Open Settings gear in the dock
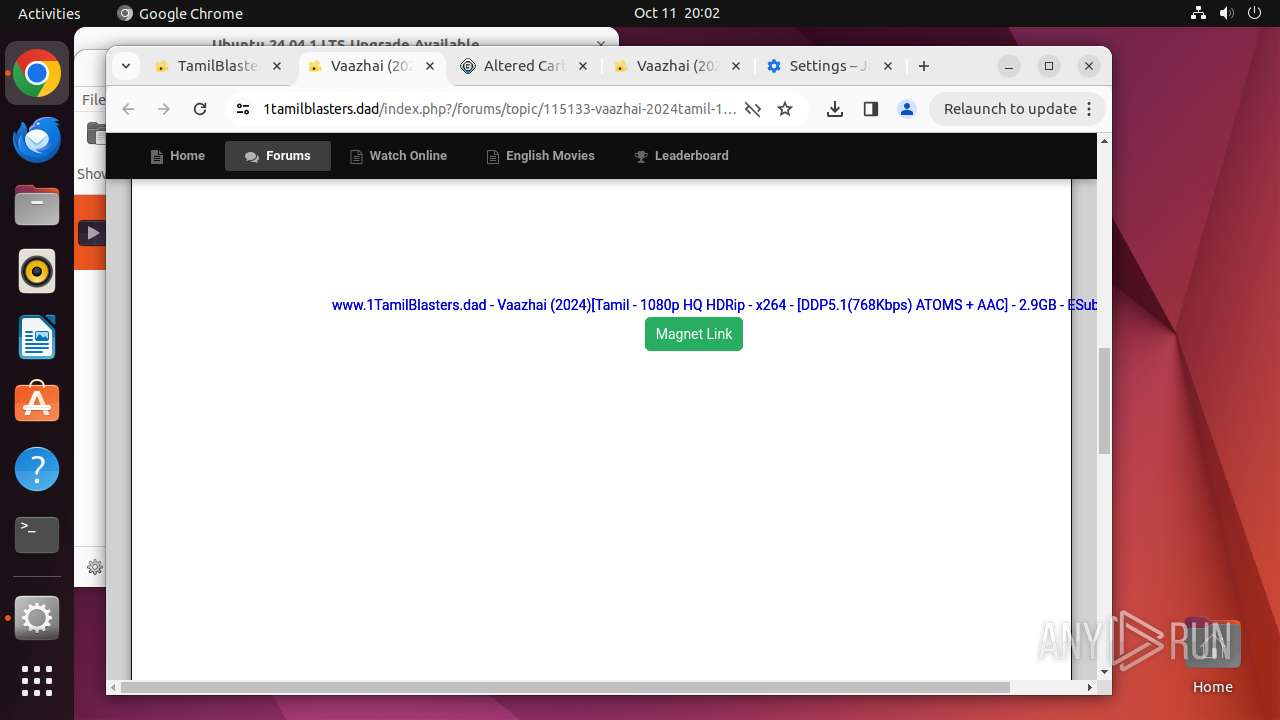This screenshot has height=720, width=1280. click(x=37, y=619)
